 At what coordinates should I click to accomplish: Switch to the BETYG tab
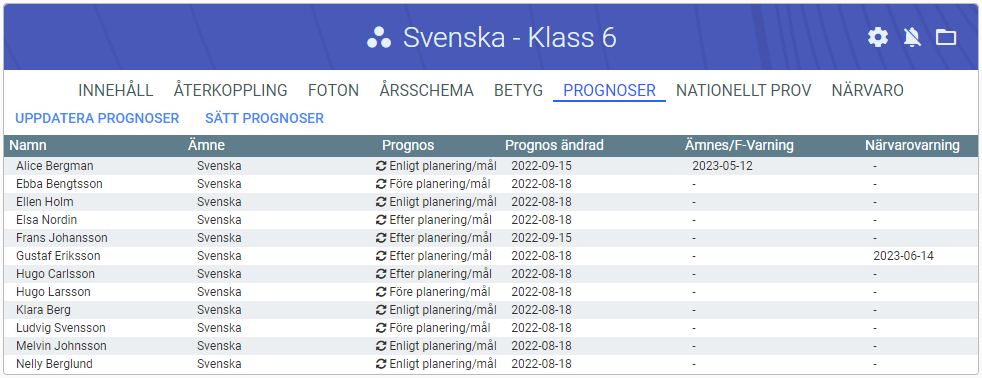[518, 91]
